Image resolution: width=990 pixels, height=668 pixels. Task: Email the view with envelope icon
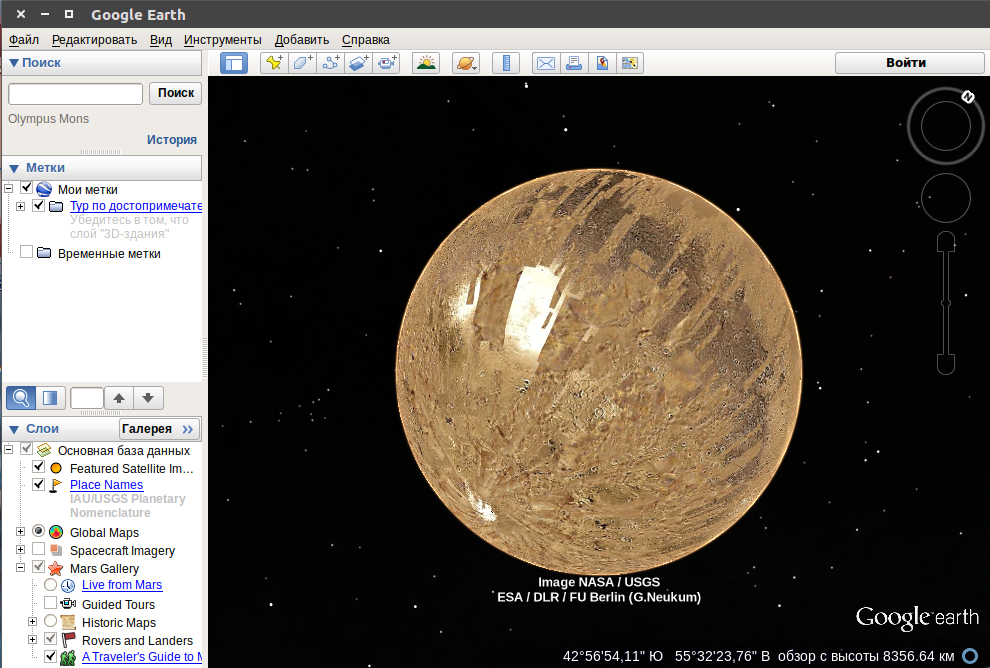pos(546,63)
